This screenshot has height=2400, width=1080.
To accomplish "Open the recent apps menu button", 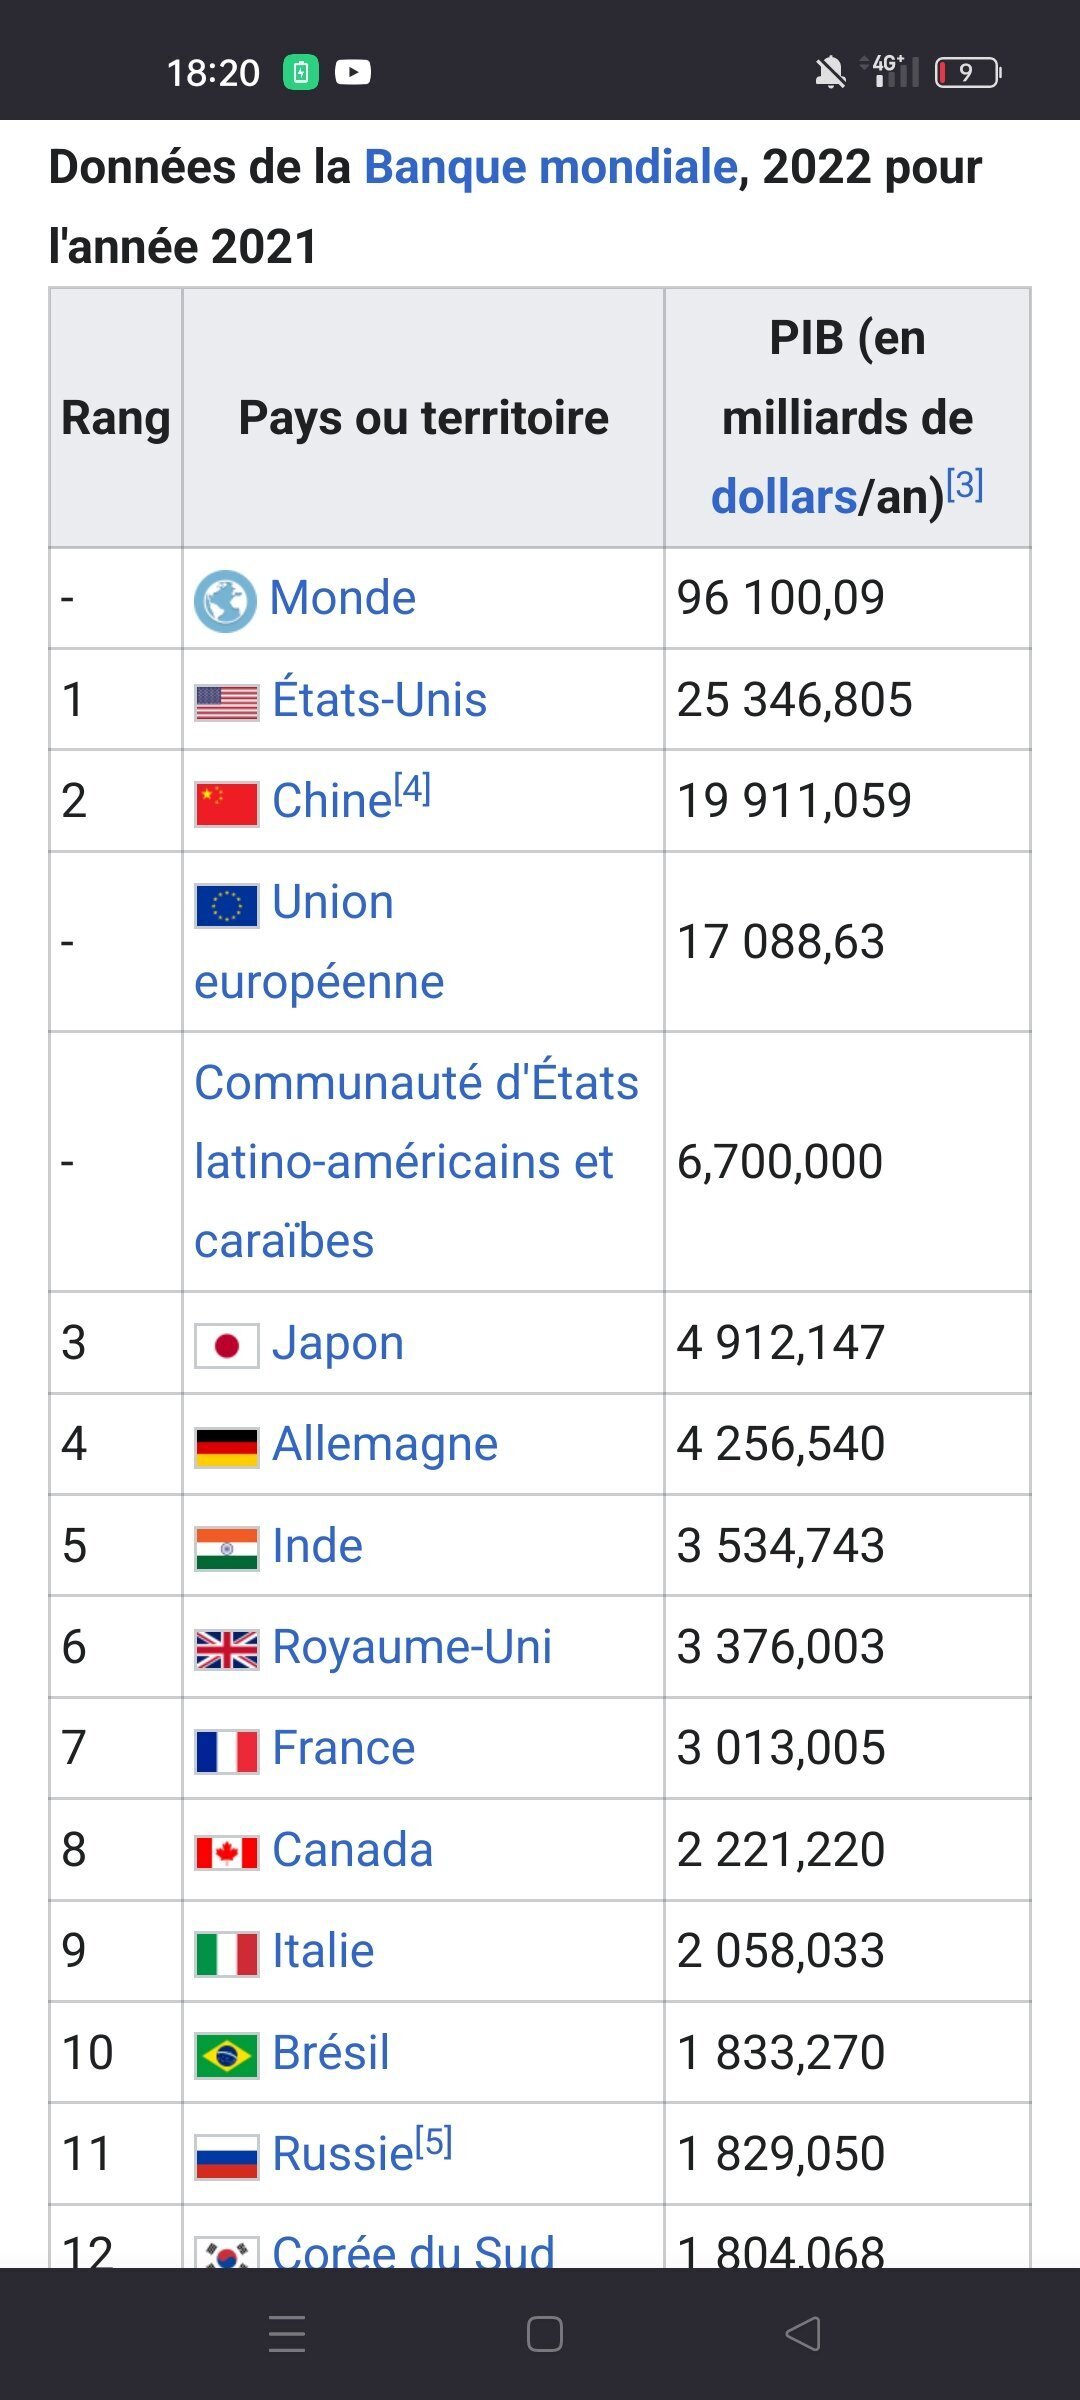I will pos(287,2334).
